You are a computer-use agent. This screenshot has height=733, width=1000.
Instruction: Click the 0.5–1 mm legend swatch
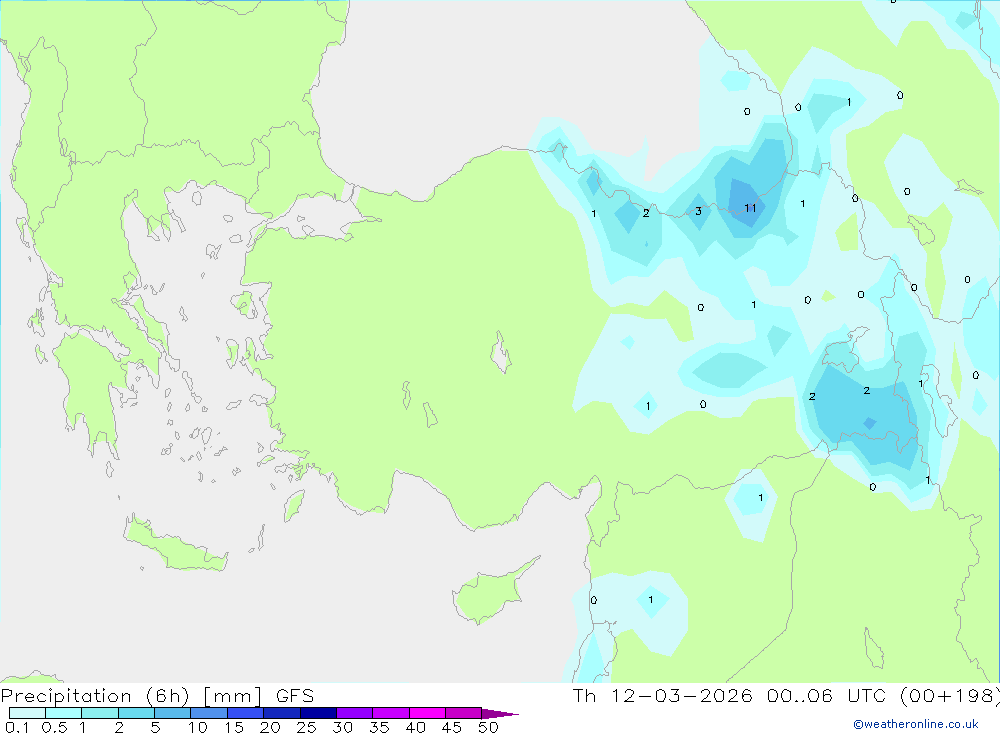click(x=63, y=713)
